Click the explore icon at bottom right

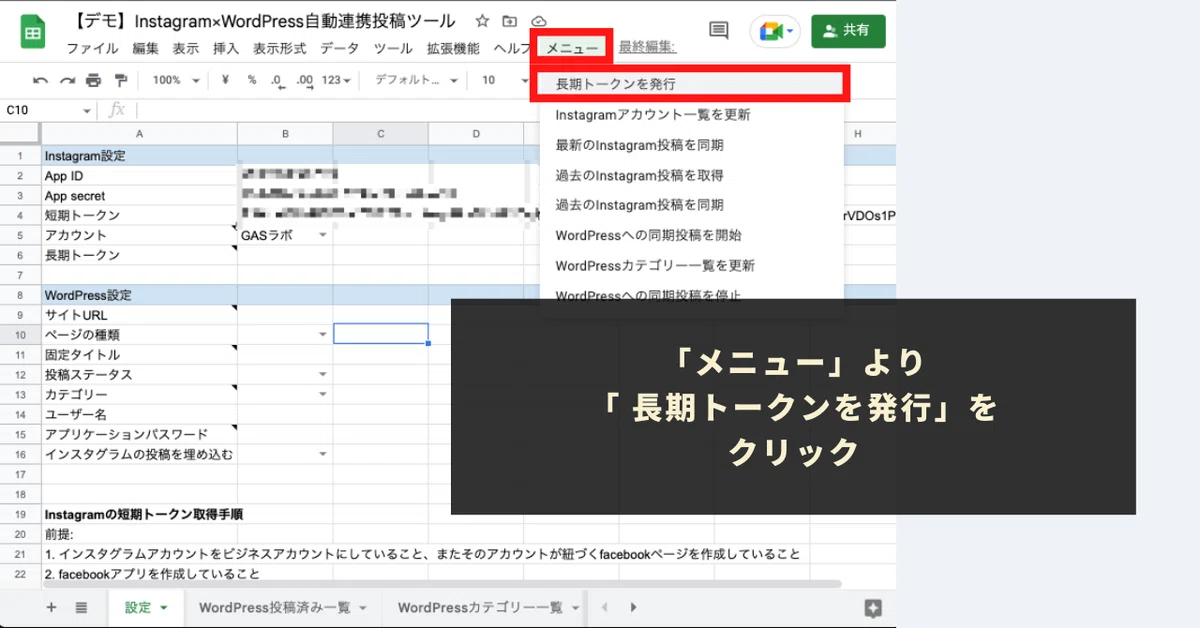point(873,607)
